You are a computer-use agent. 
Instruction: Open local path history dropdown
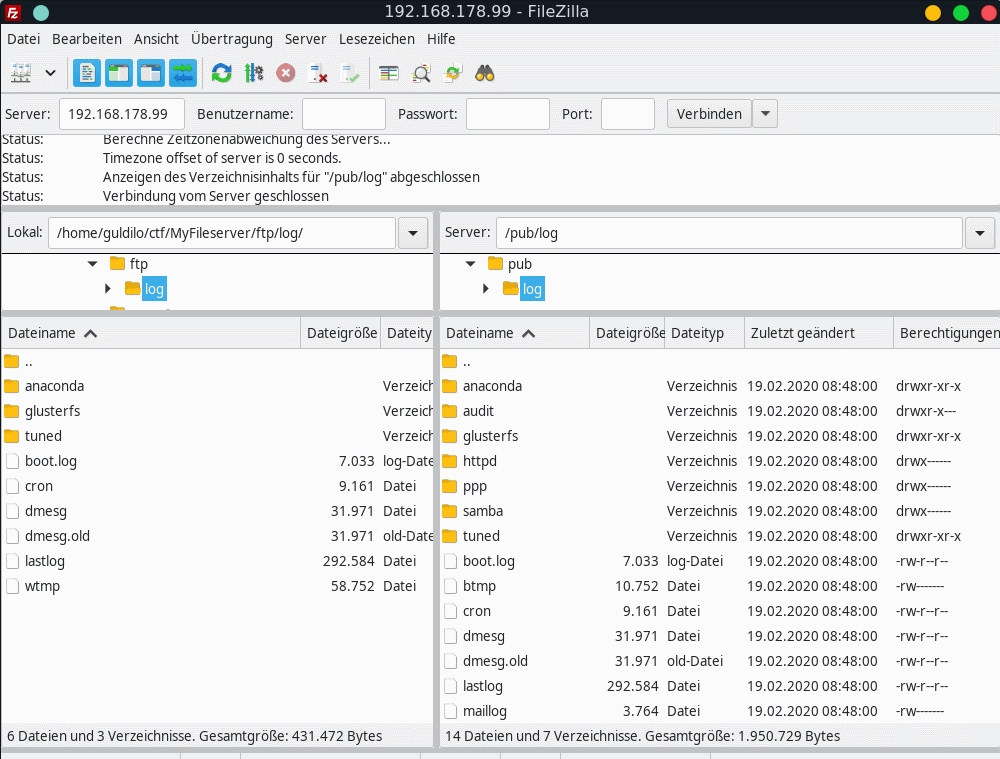(x=413, y=233)
